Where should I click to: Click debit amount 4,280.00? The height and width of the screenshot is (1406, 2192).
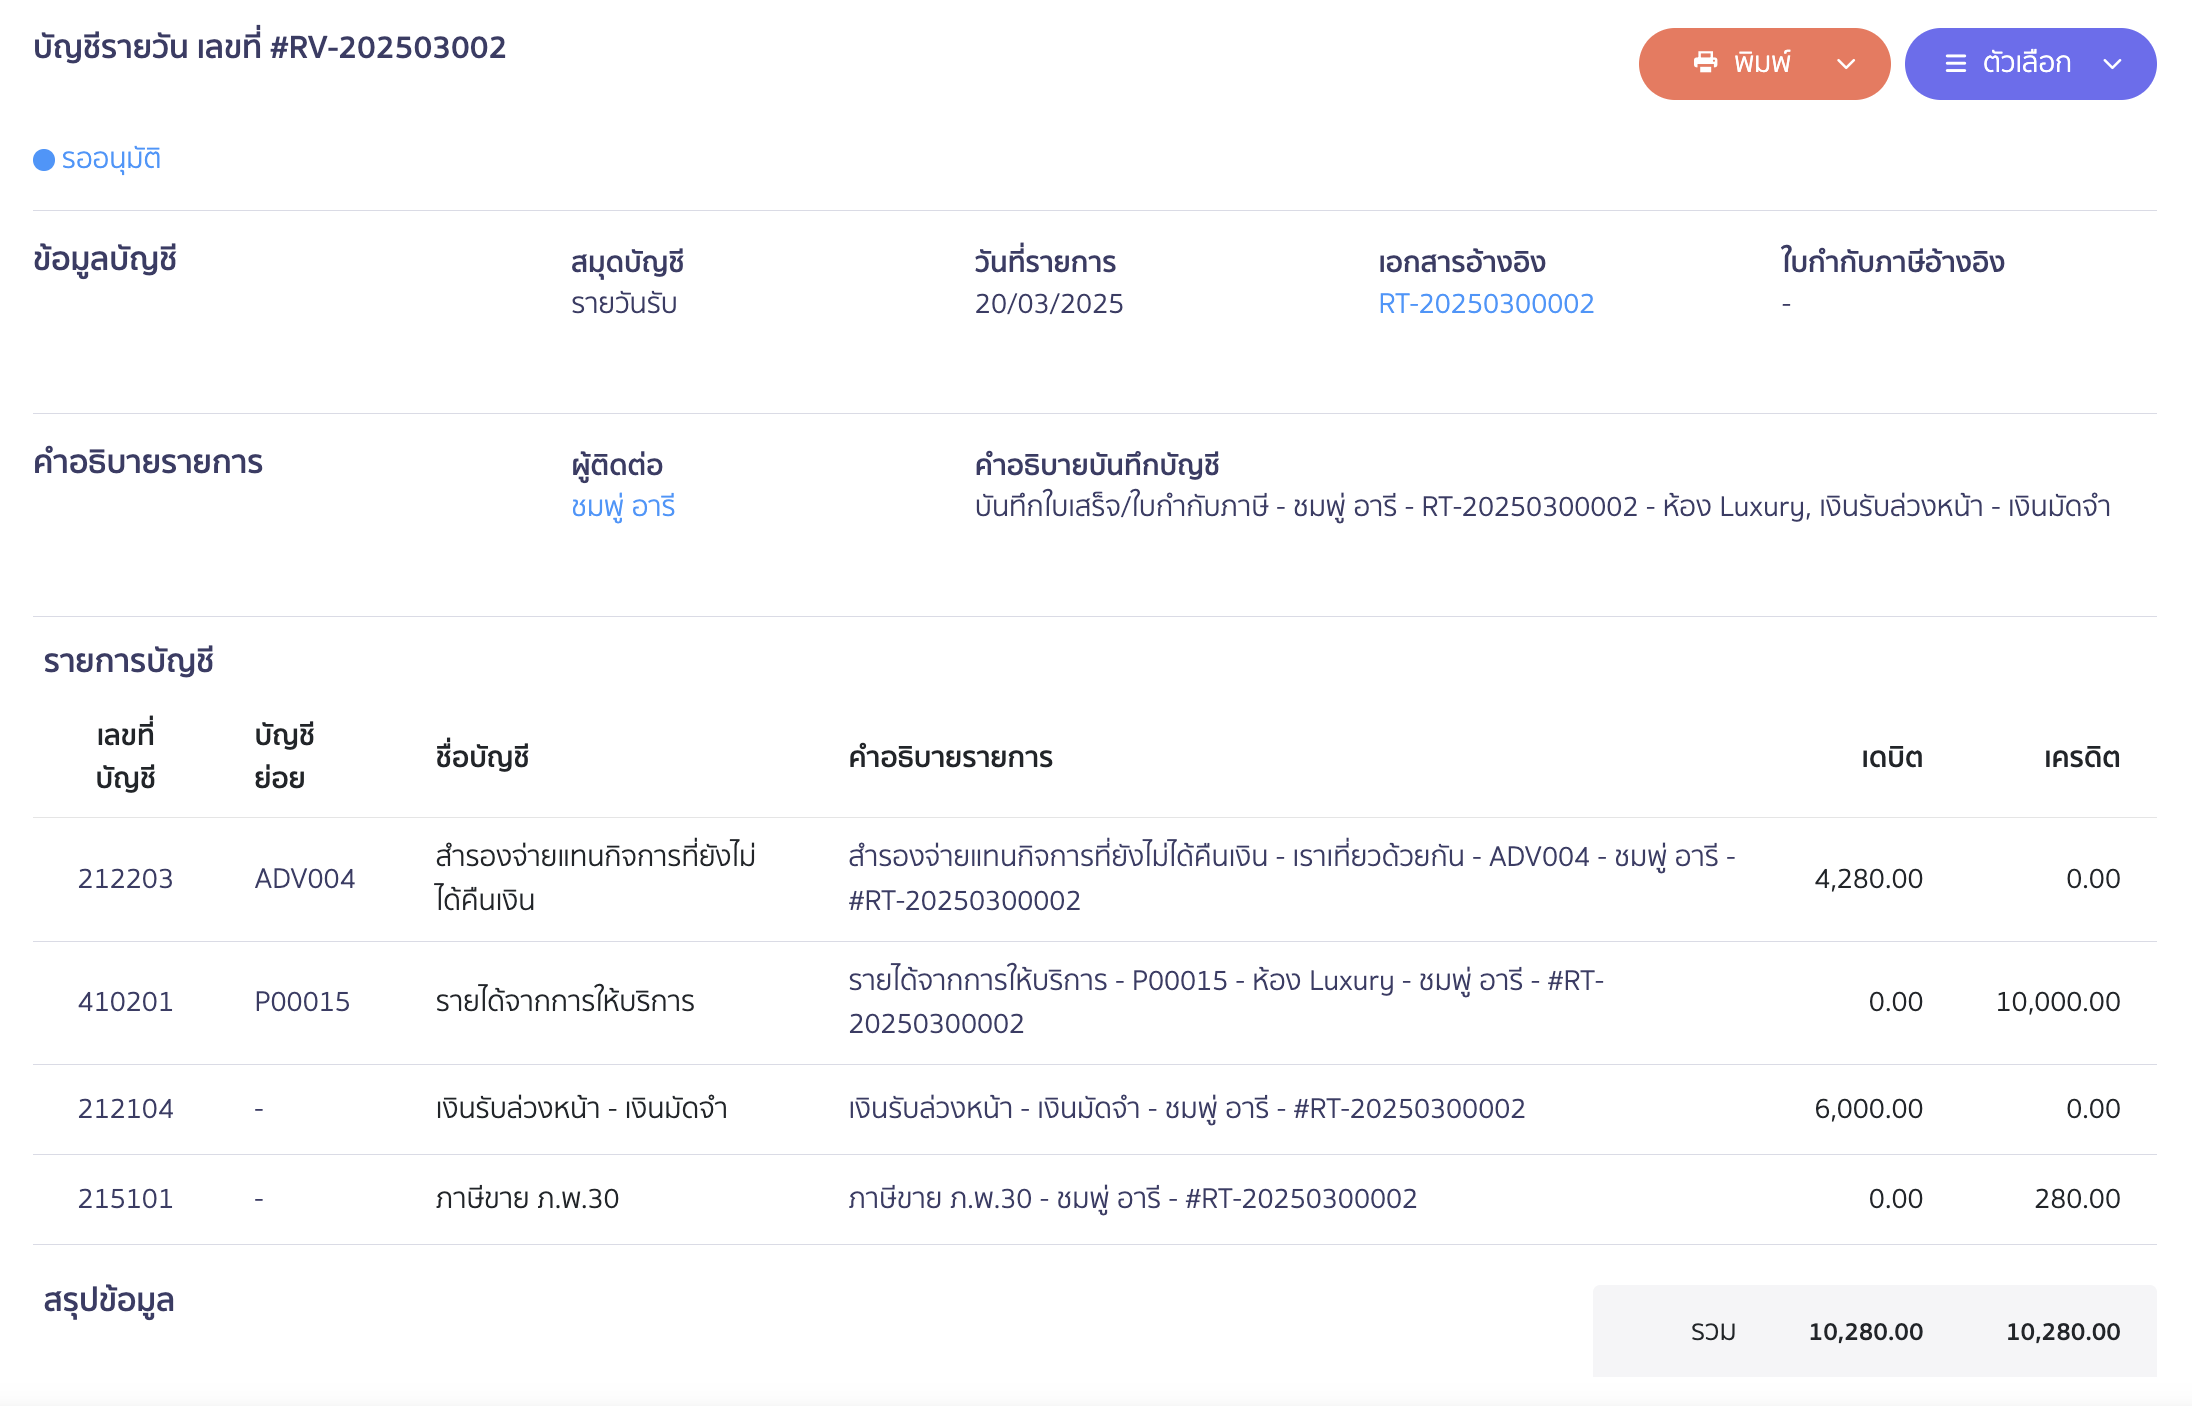coord(1868,879)
